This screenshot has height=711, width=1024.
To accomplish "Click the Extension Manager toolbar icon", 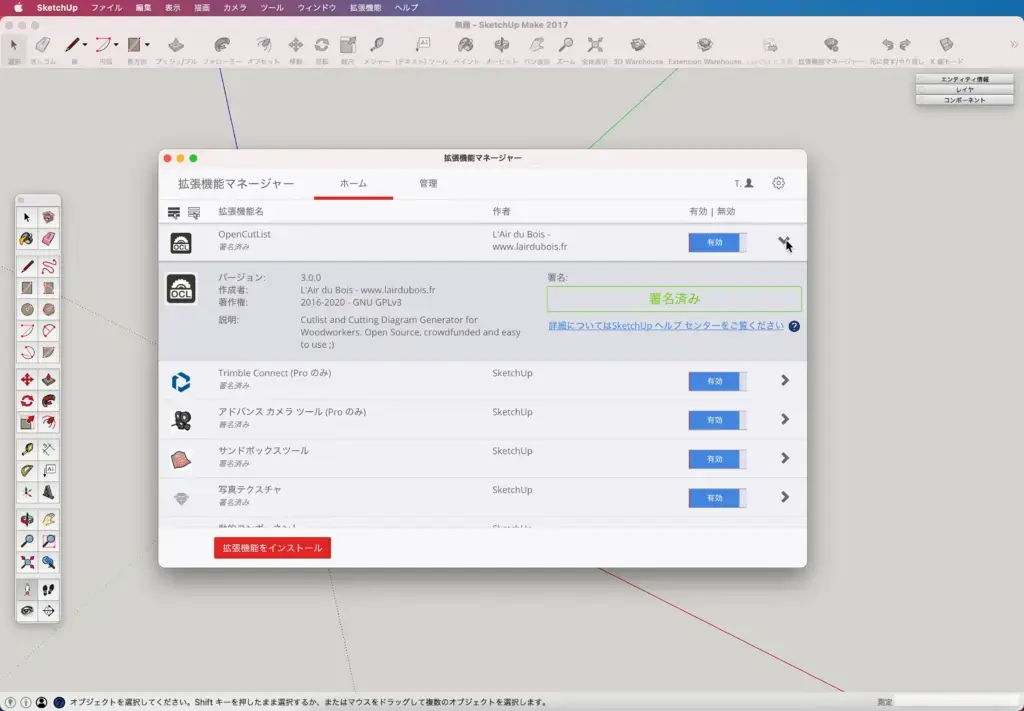I will (831, 45).
